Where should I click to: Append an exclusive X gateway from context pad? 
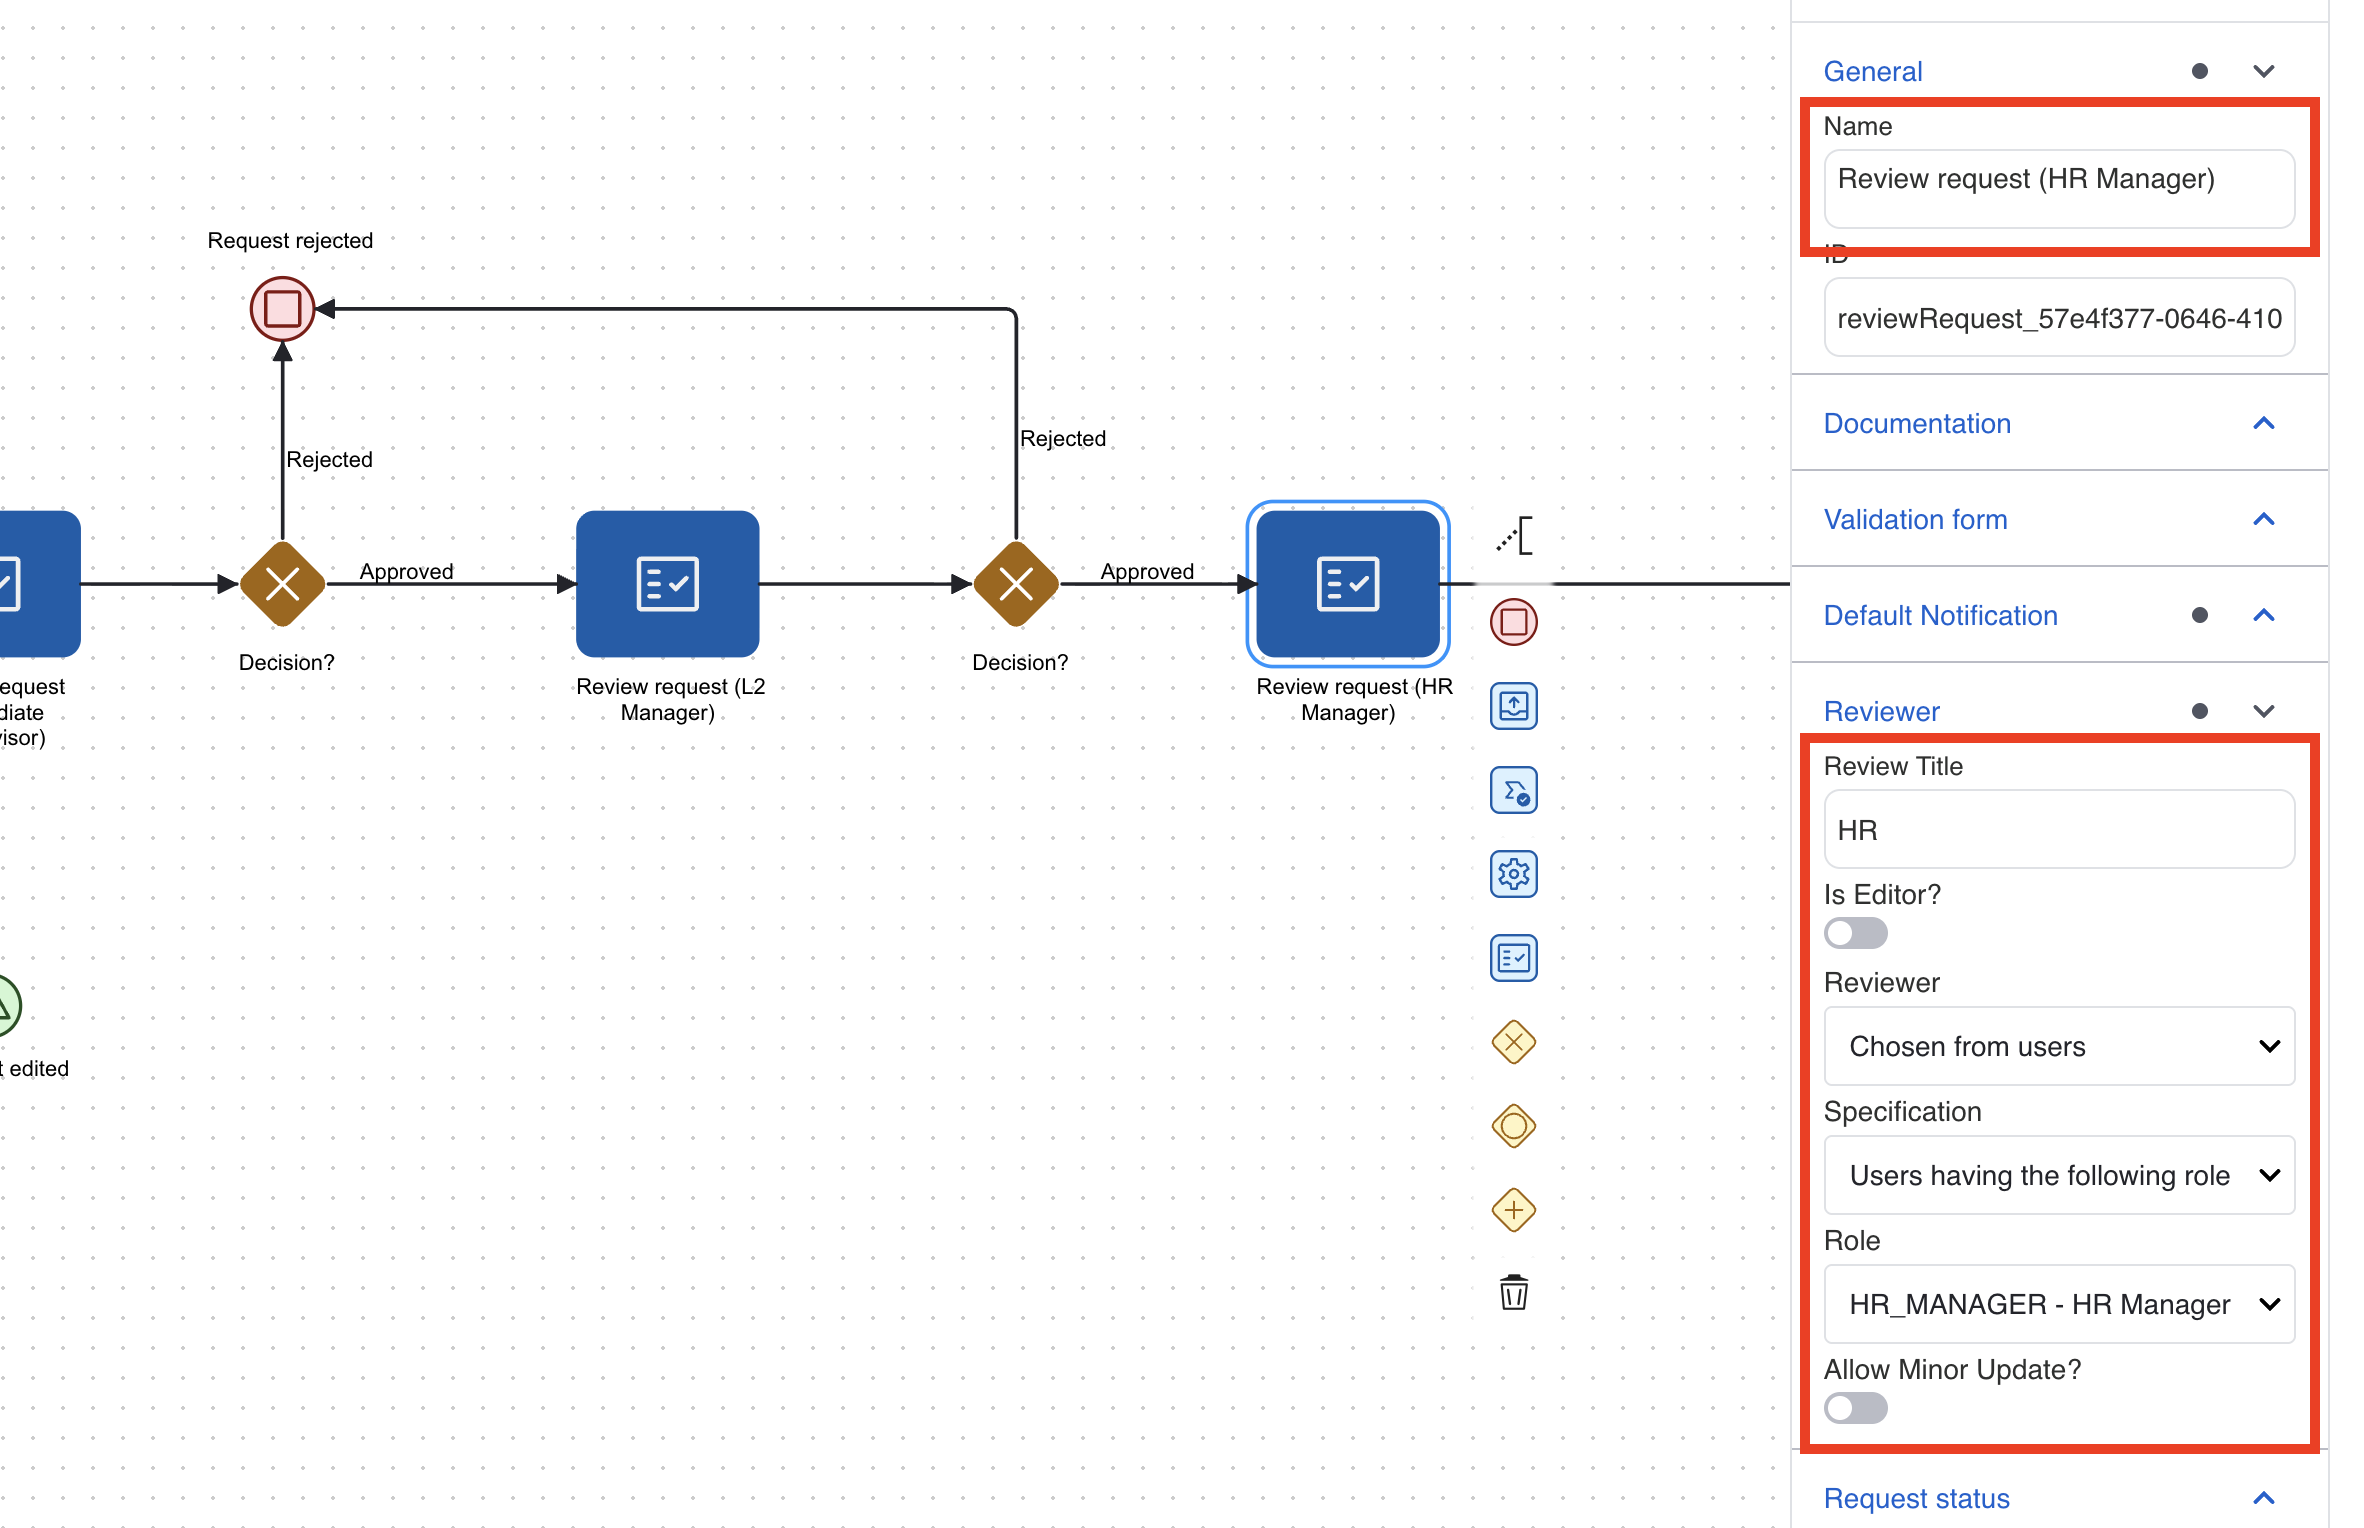tap(1514, 1042)
